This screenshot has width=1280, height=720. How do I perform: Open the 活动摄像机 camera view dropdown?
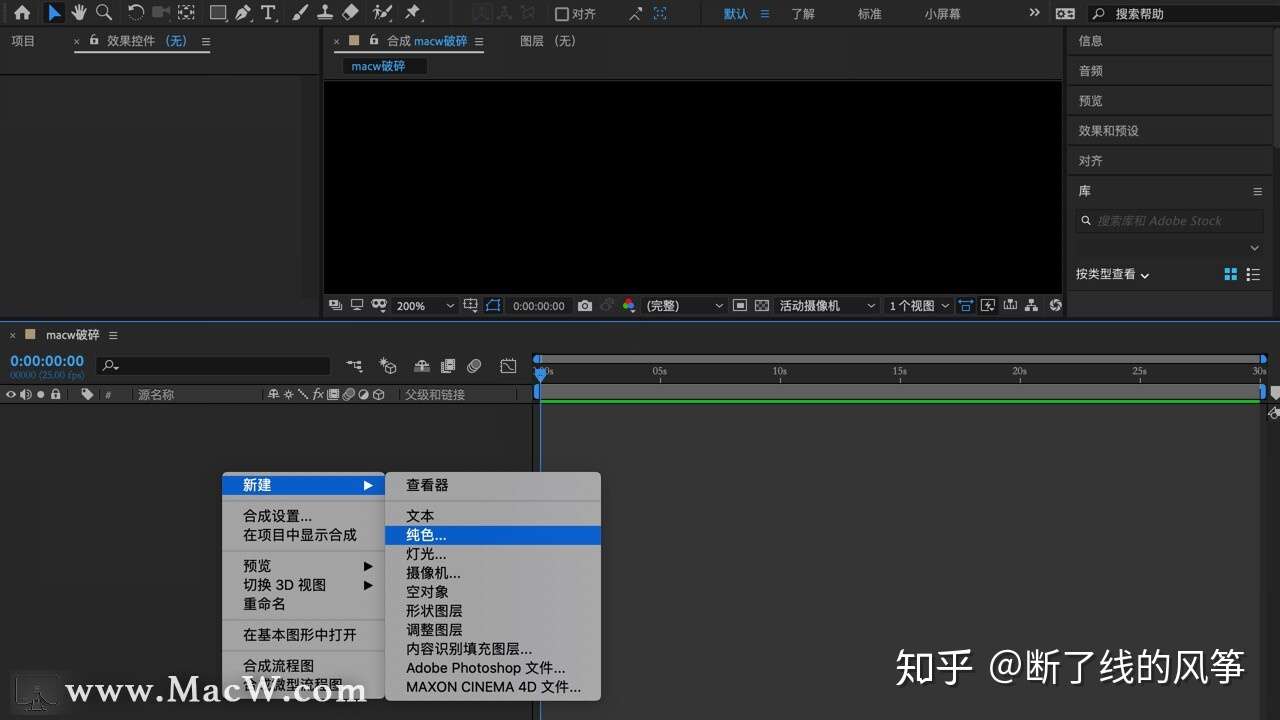pyautogui.click(x=827, y=306)
